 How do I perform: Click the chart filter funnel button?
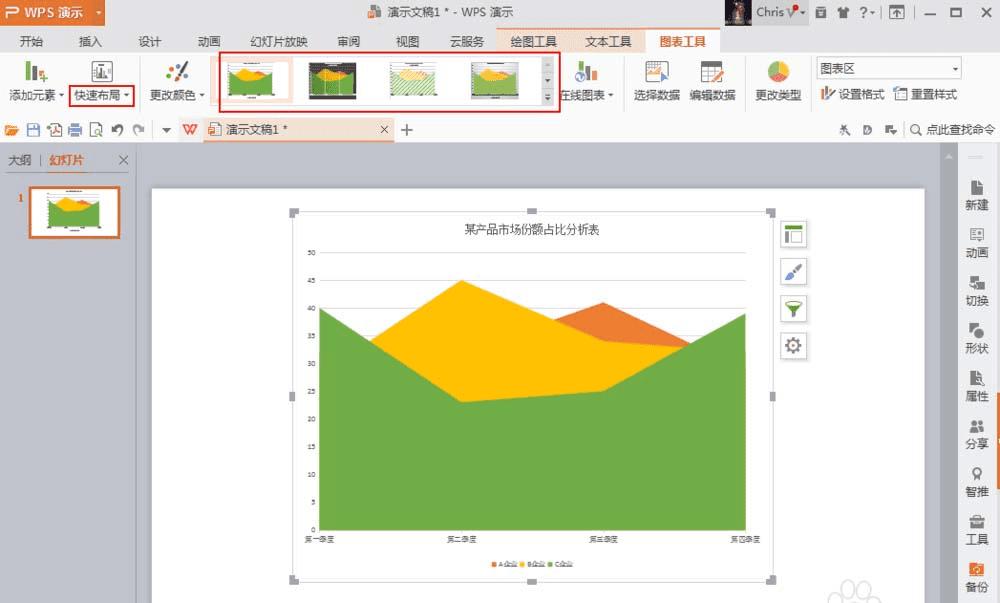coord(793,309)
